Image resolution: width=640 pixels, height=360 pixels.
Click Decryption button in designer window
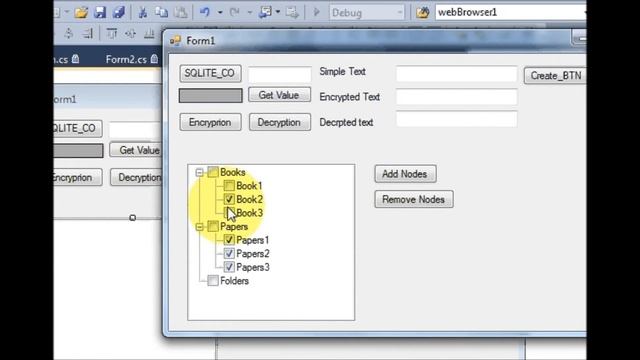[136, 178]
